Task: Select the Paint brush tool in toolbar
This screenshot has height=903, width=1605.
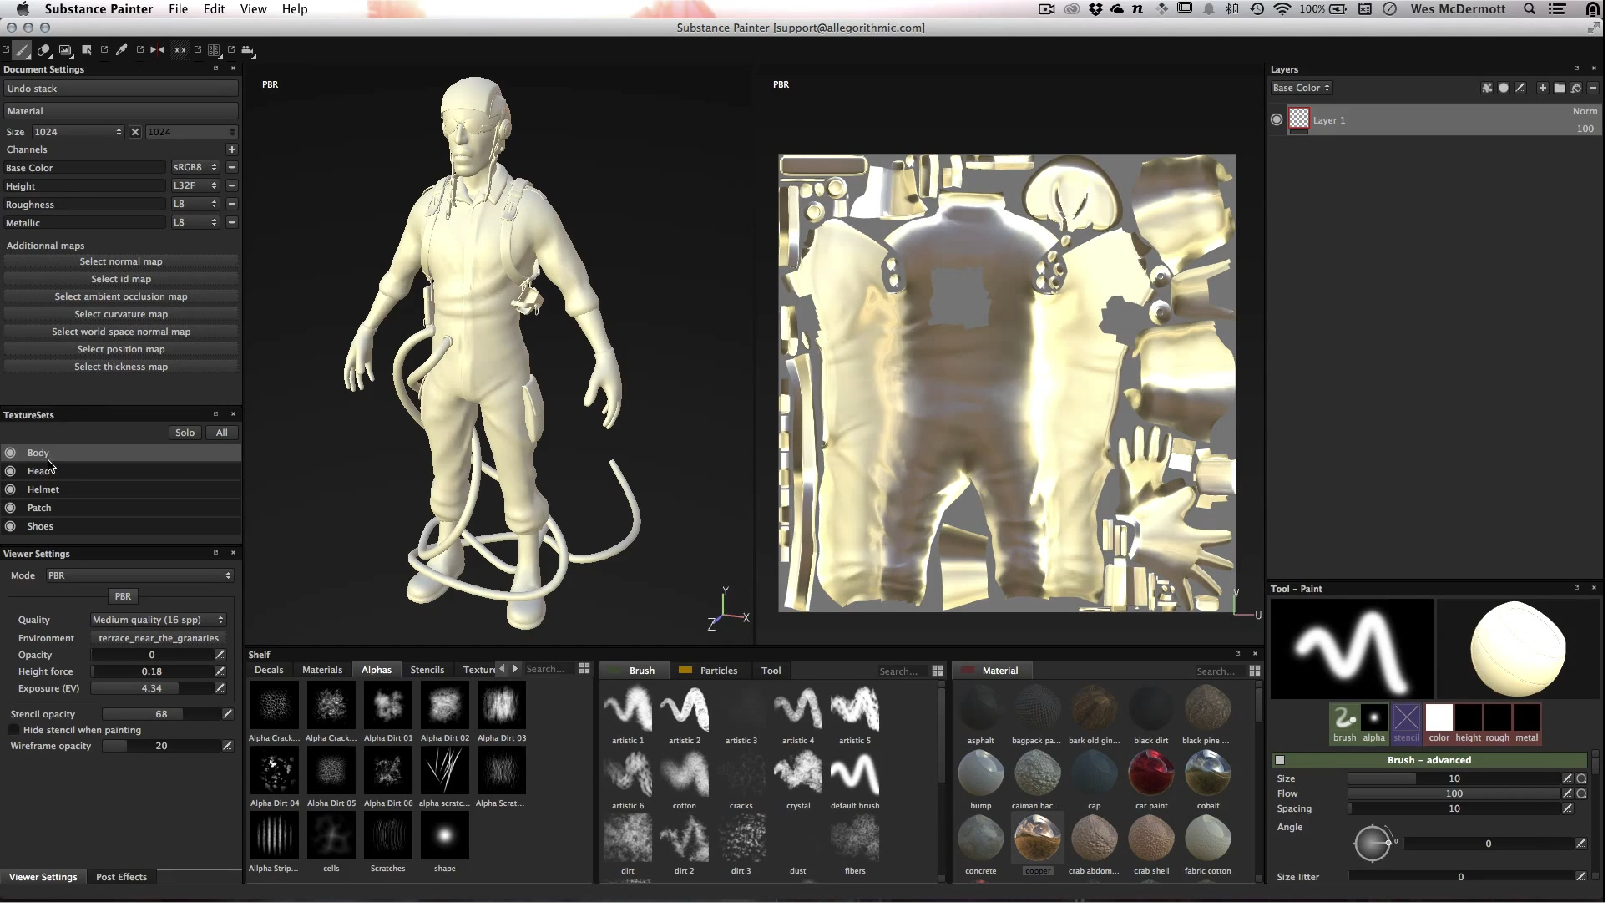Action: click(x=22, y=50)
